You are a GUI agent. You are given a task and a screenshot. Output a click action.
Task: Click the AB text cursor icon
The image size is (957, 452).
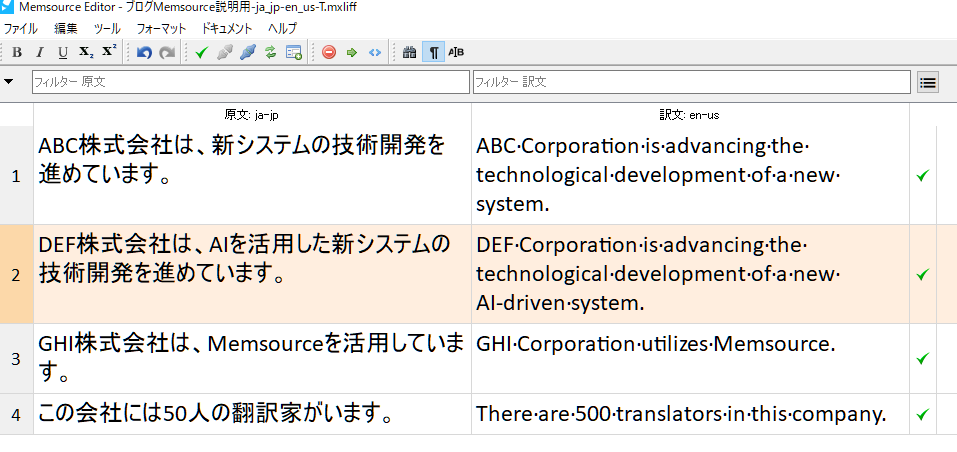pyautogui.click(x=456, y=52)
